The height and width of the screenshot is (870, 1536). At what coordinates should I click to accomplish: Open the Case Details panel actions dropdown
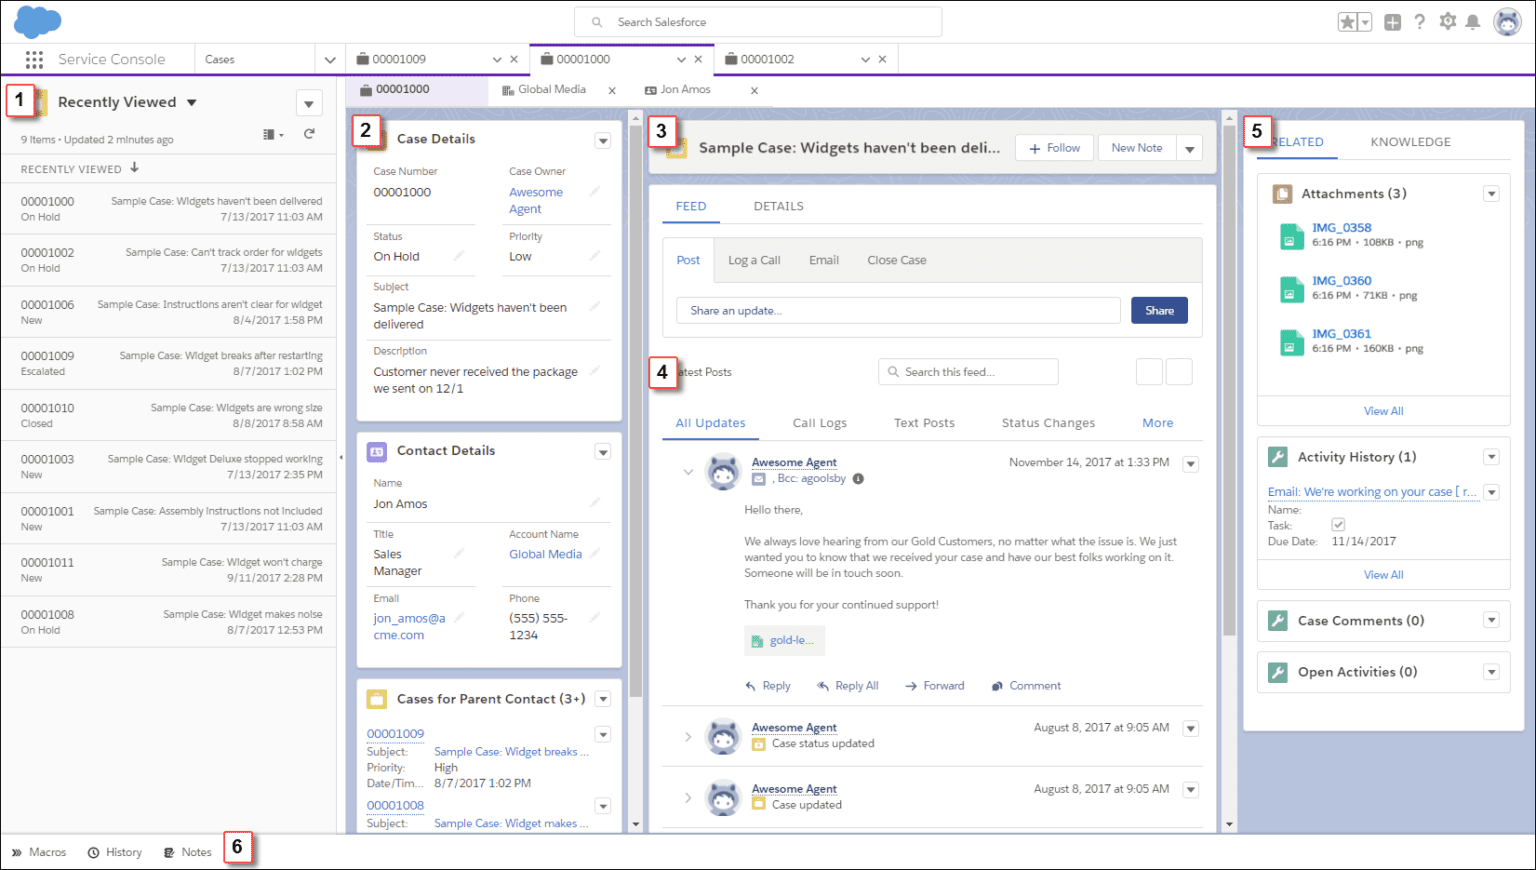pyautogui.click(x=603, y=140)
